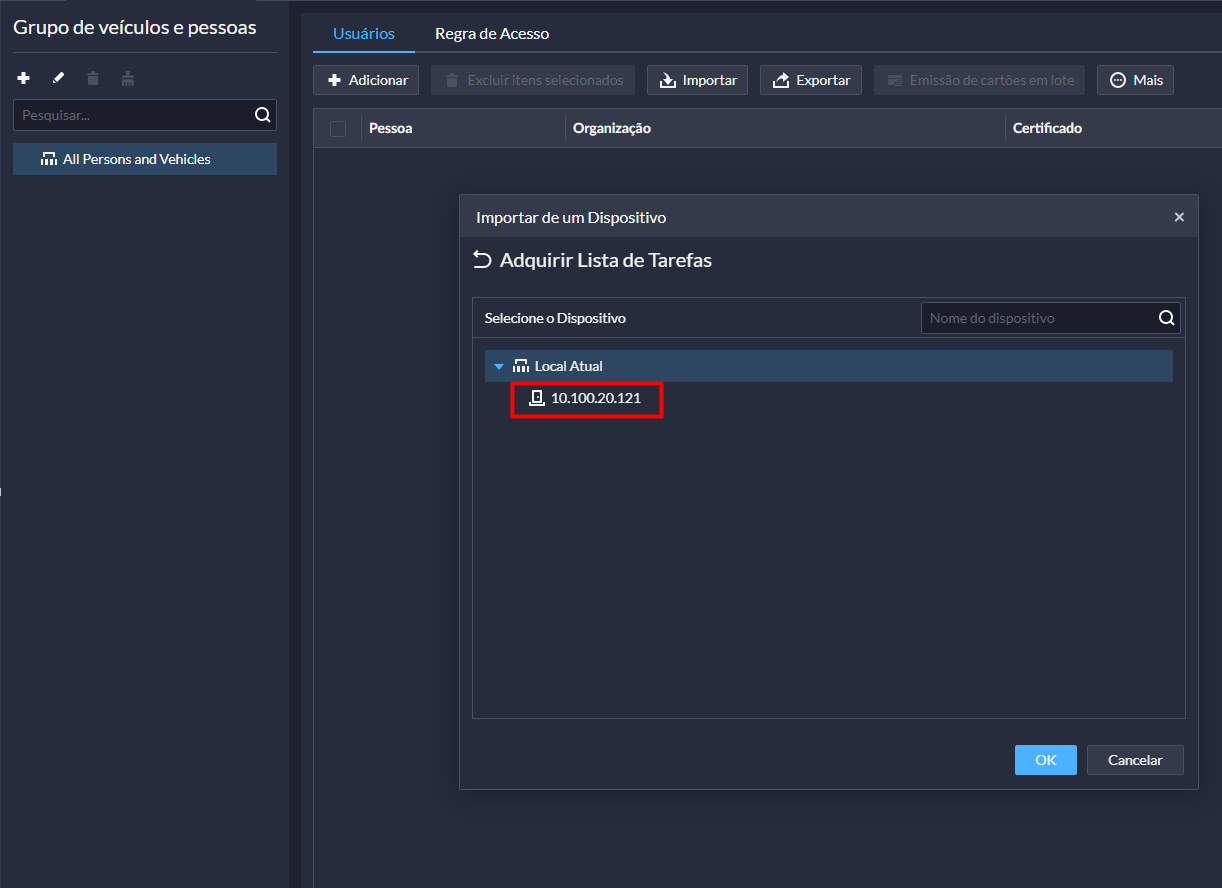
Task: Click the delete group trash icon
Action: [93, 78]
